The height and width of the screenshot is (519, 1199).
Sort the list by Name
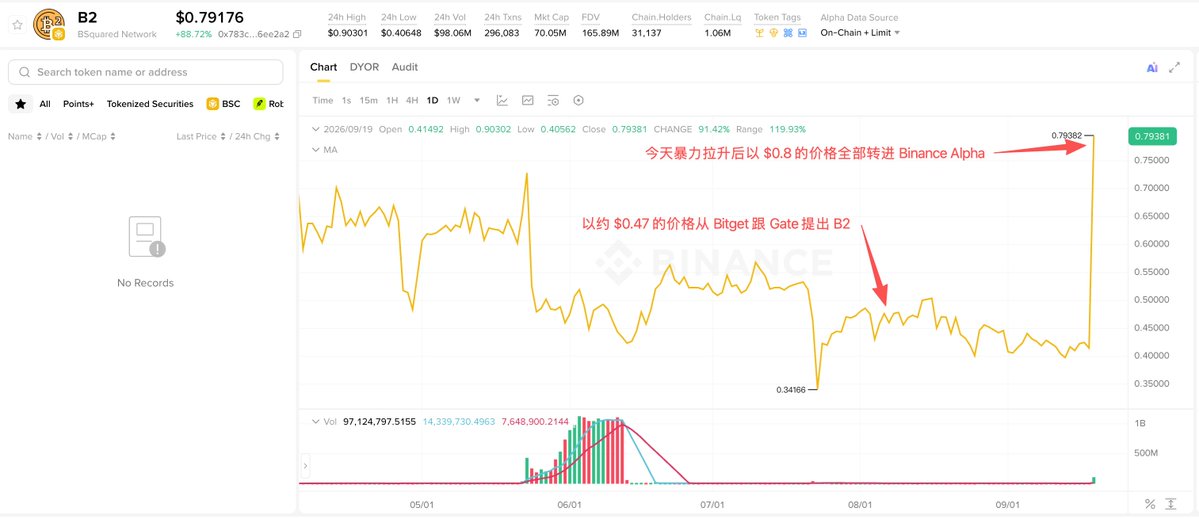click(x=23, y=136)
